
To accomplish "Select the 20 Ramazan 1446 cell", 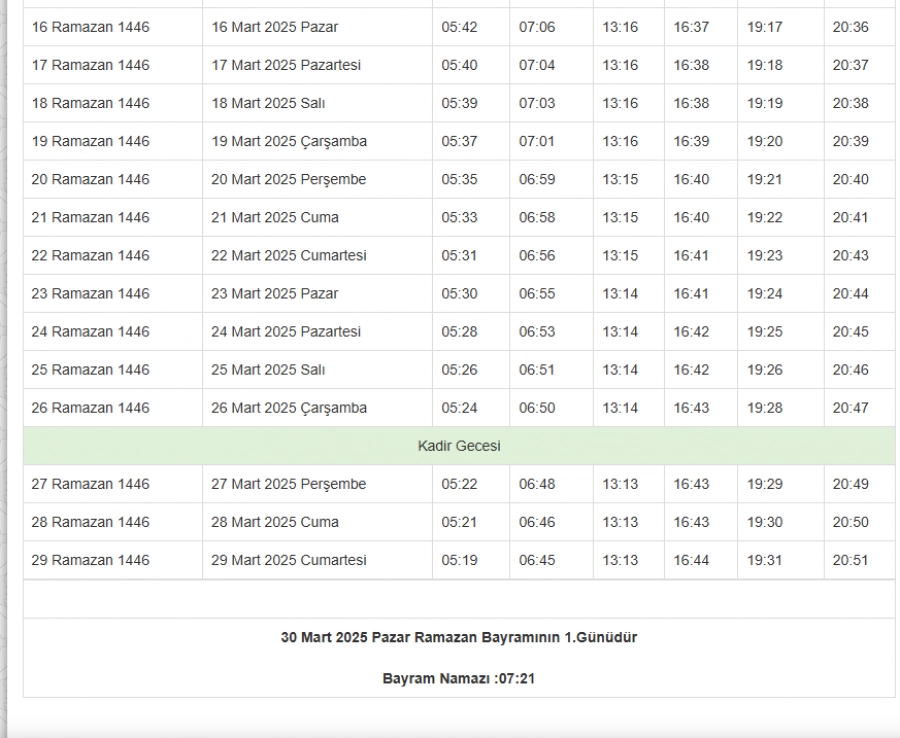I will pyautogui.click(x=91, y=179).
